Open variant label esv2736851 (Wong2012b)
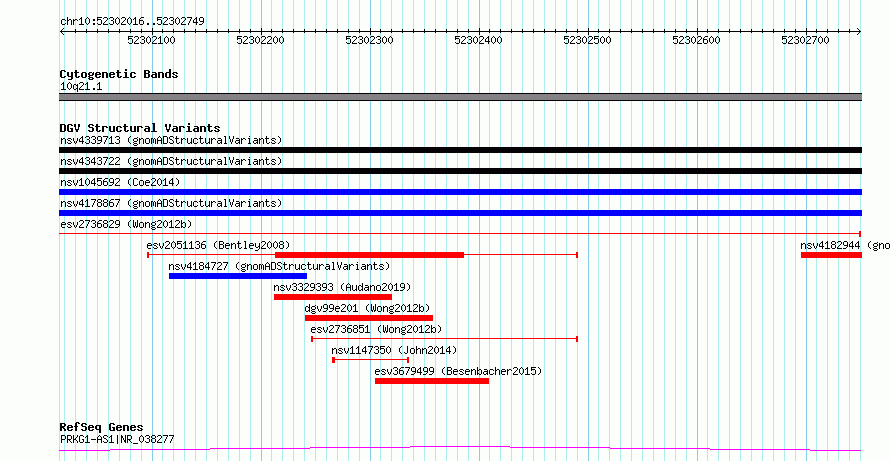This screenshot has height=461, width=890. click(376, 329)
